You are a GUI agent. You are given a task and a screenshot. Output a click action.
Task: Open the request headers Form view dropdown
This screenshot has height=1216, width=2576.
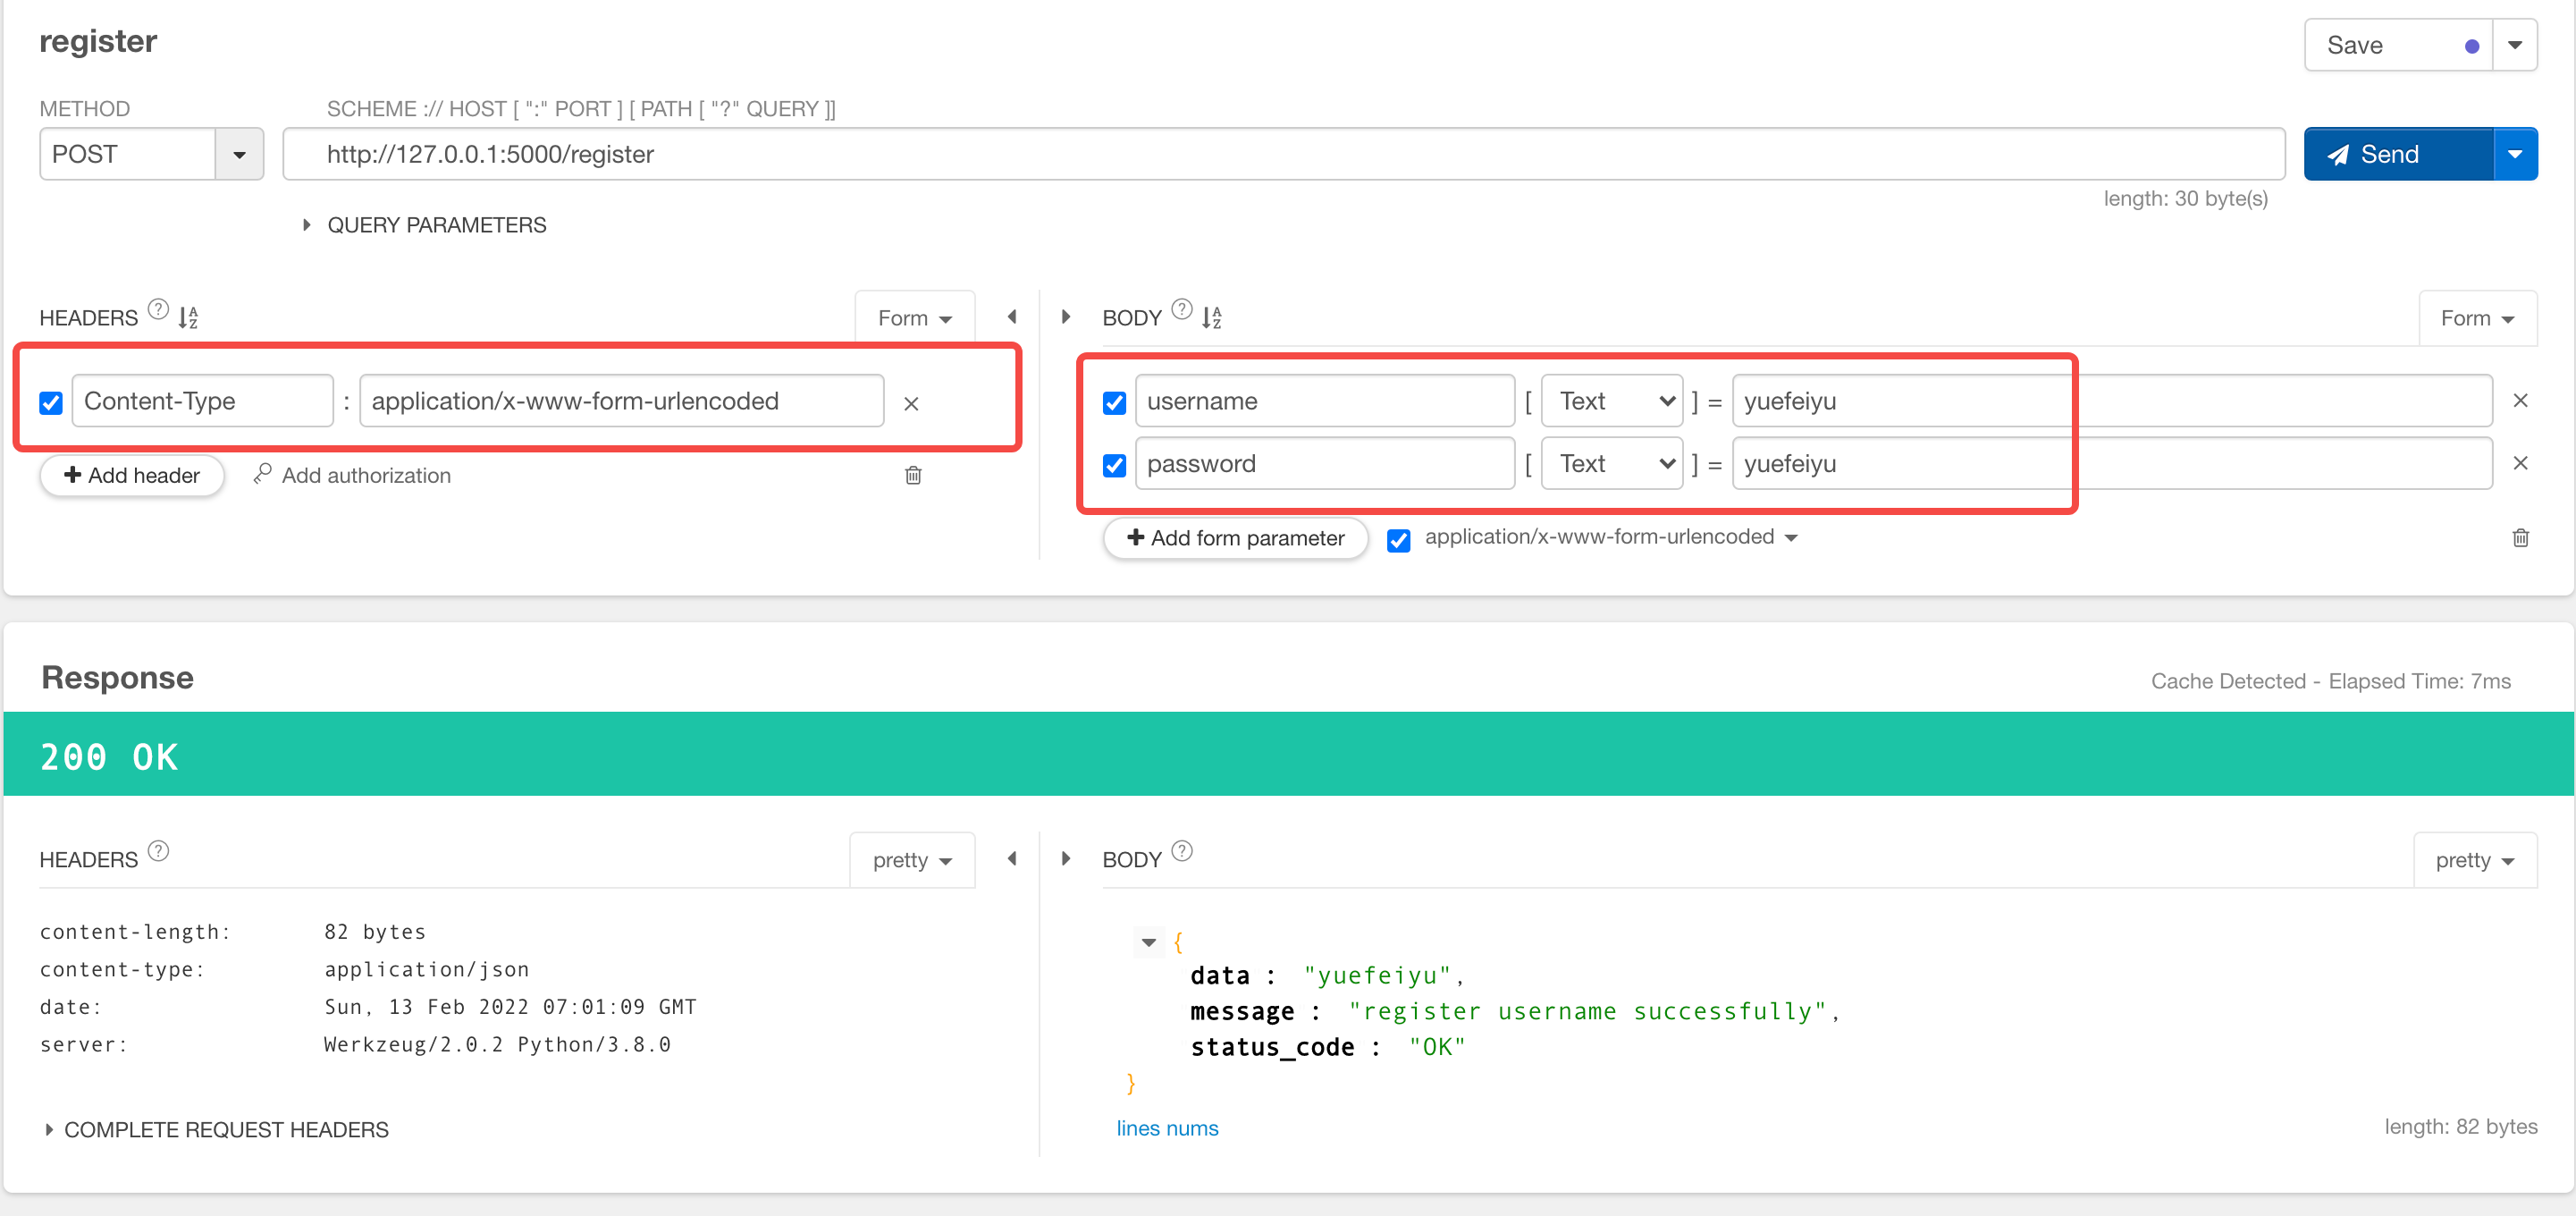pyautogui.click(x=915, y=318)
